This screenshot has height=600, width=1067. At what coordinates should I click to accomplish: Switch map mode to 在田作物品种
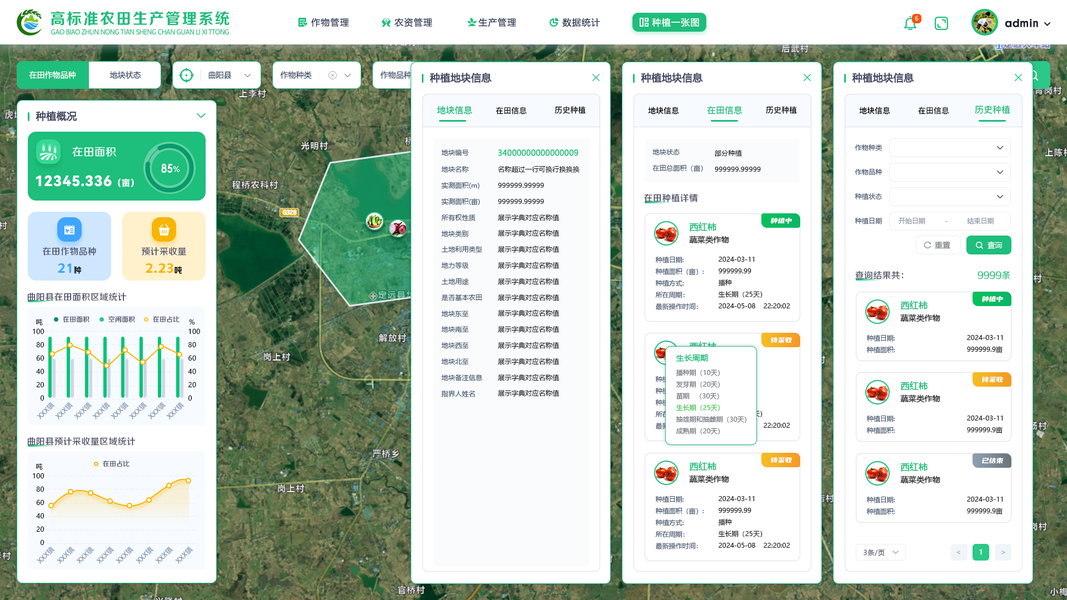[53, 76]
